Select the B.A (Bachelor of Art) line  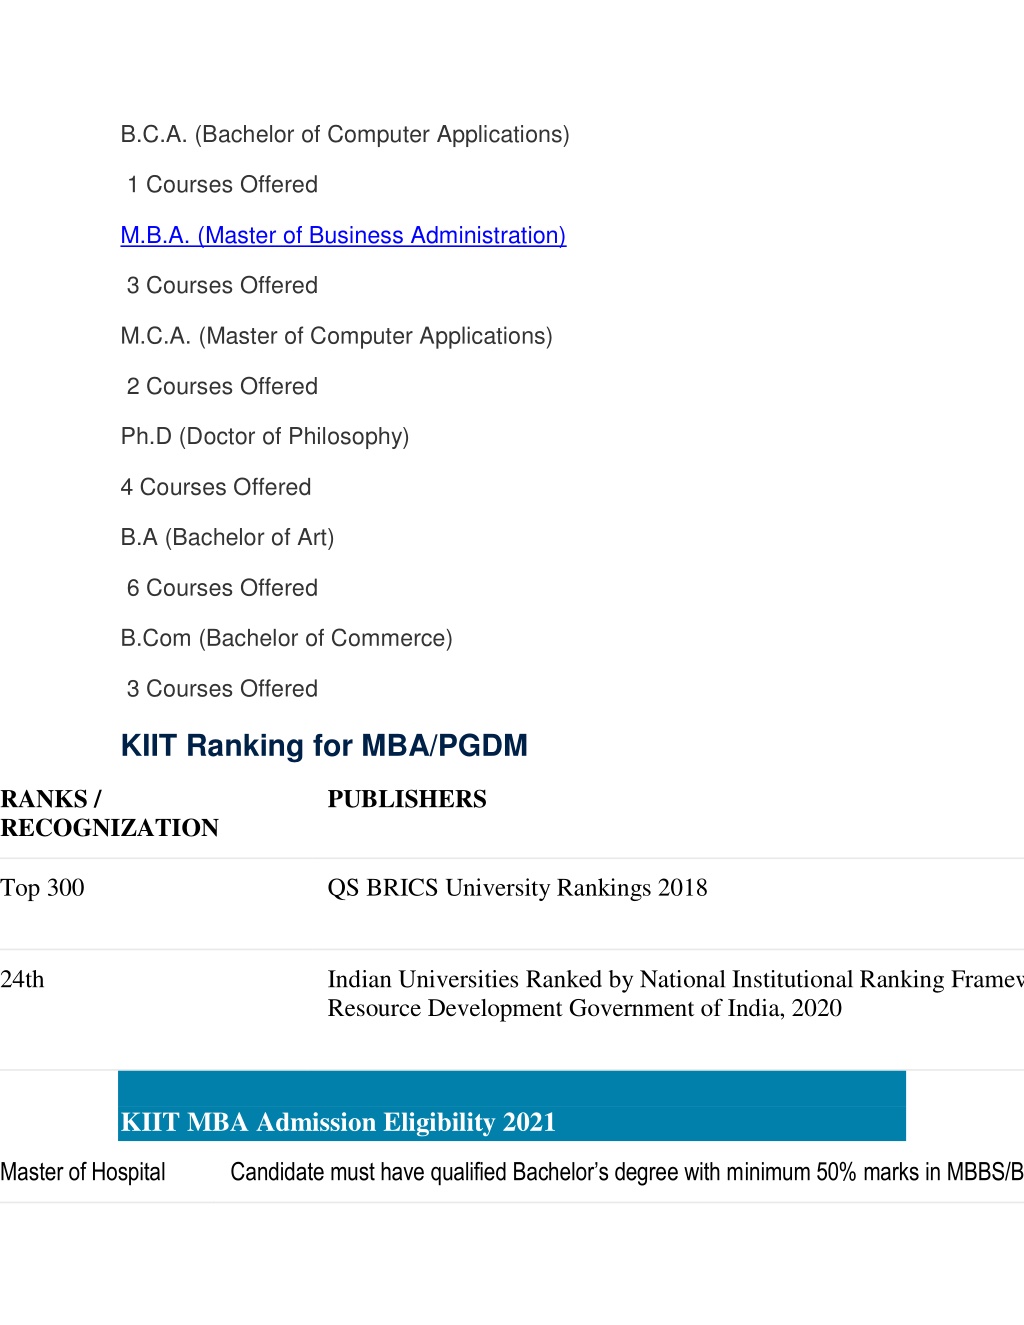pyautogui.click(x=227, y=538)
